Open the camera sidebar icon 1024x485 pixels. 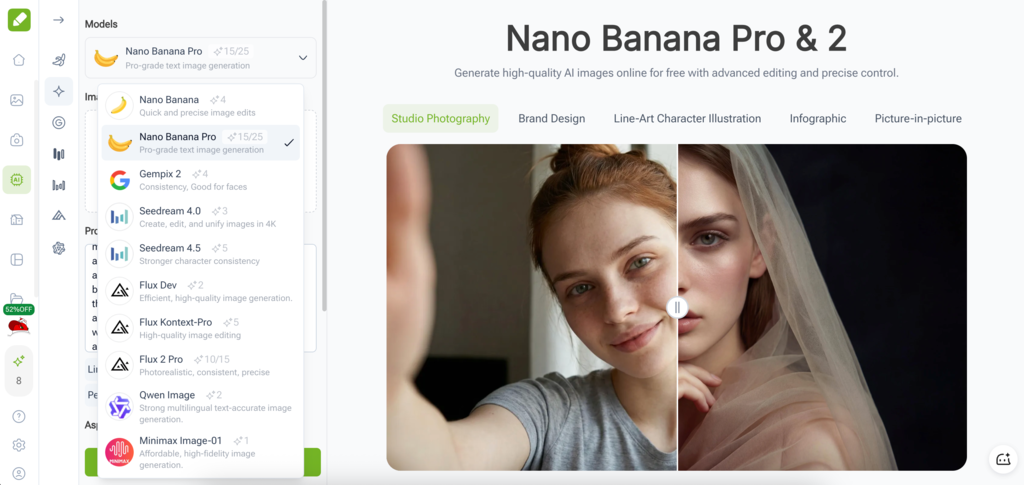[x=17, y=140]
